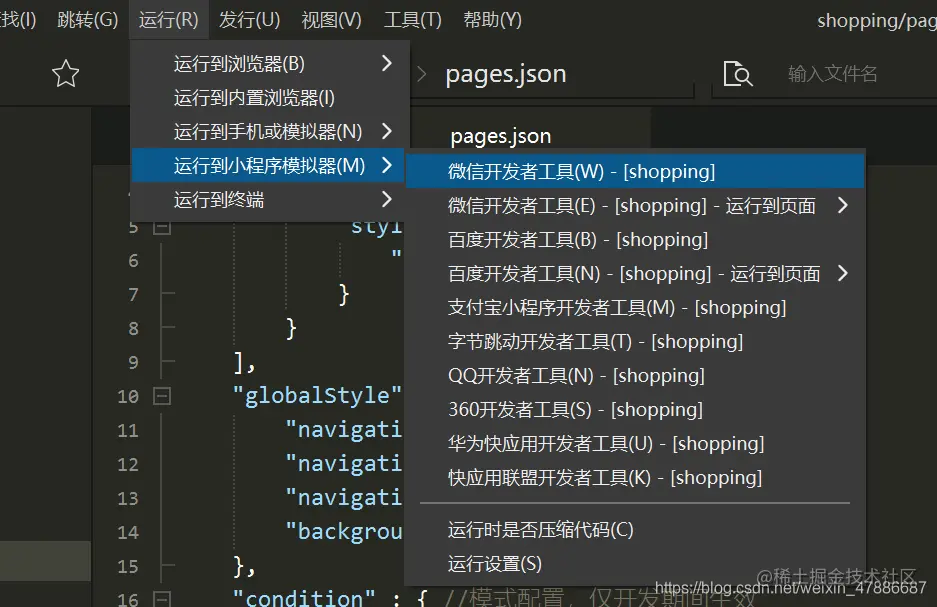Expand the 运行到浏览器(B) submenu arrow
The height and width of the screenshot is (607, 937).
click(387, 63)
